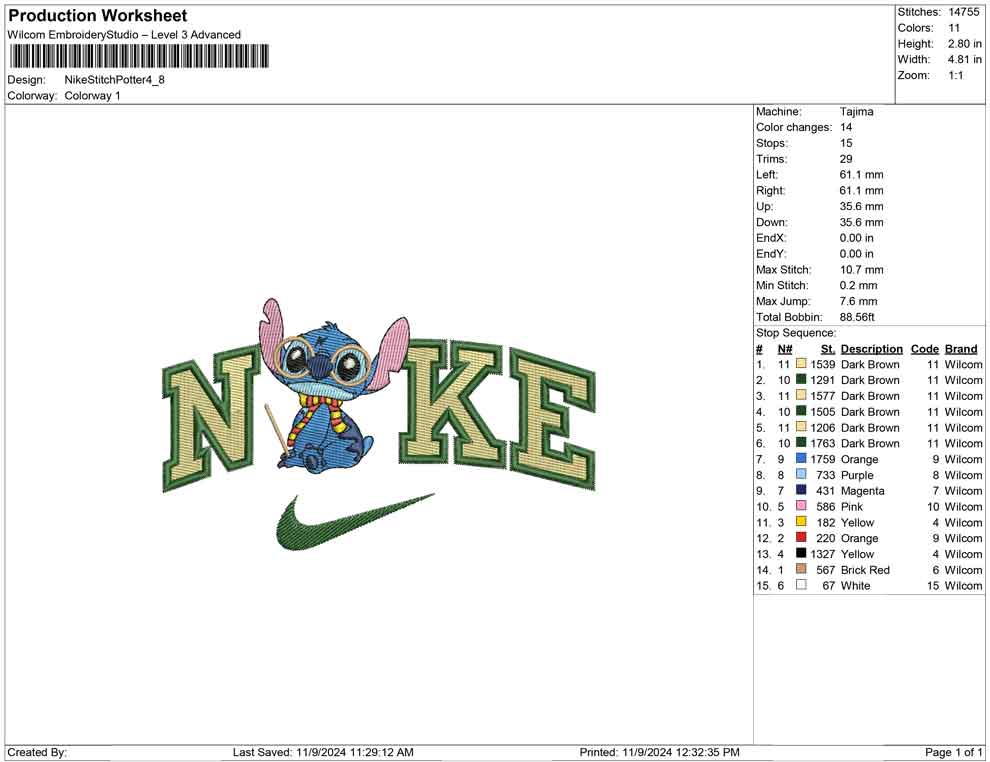Click the Total Bobbin value 88.56ft
Viewport: 990px width, 762px height.
(857, 317)
